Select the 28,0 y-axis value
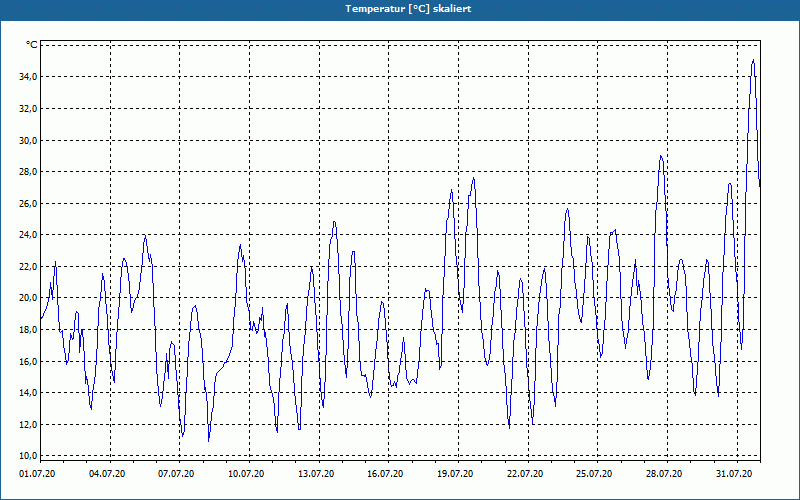Image resolution: width=800 pixels, height=500 pixels. tap(28, 171)
